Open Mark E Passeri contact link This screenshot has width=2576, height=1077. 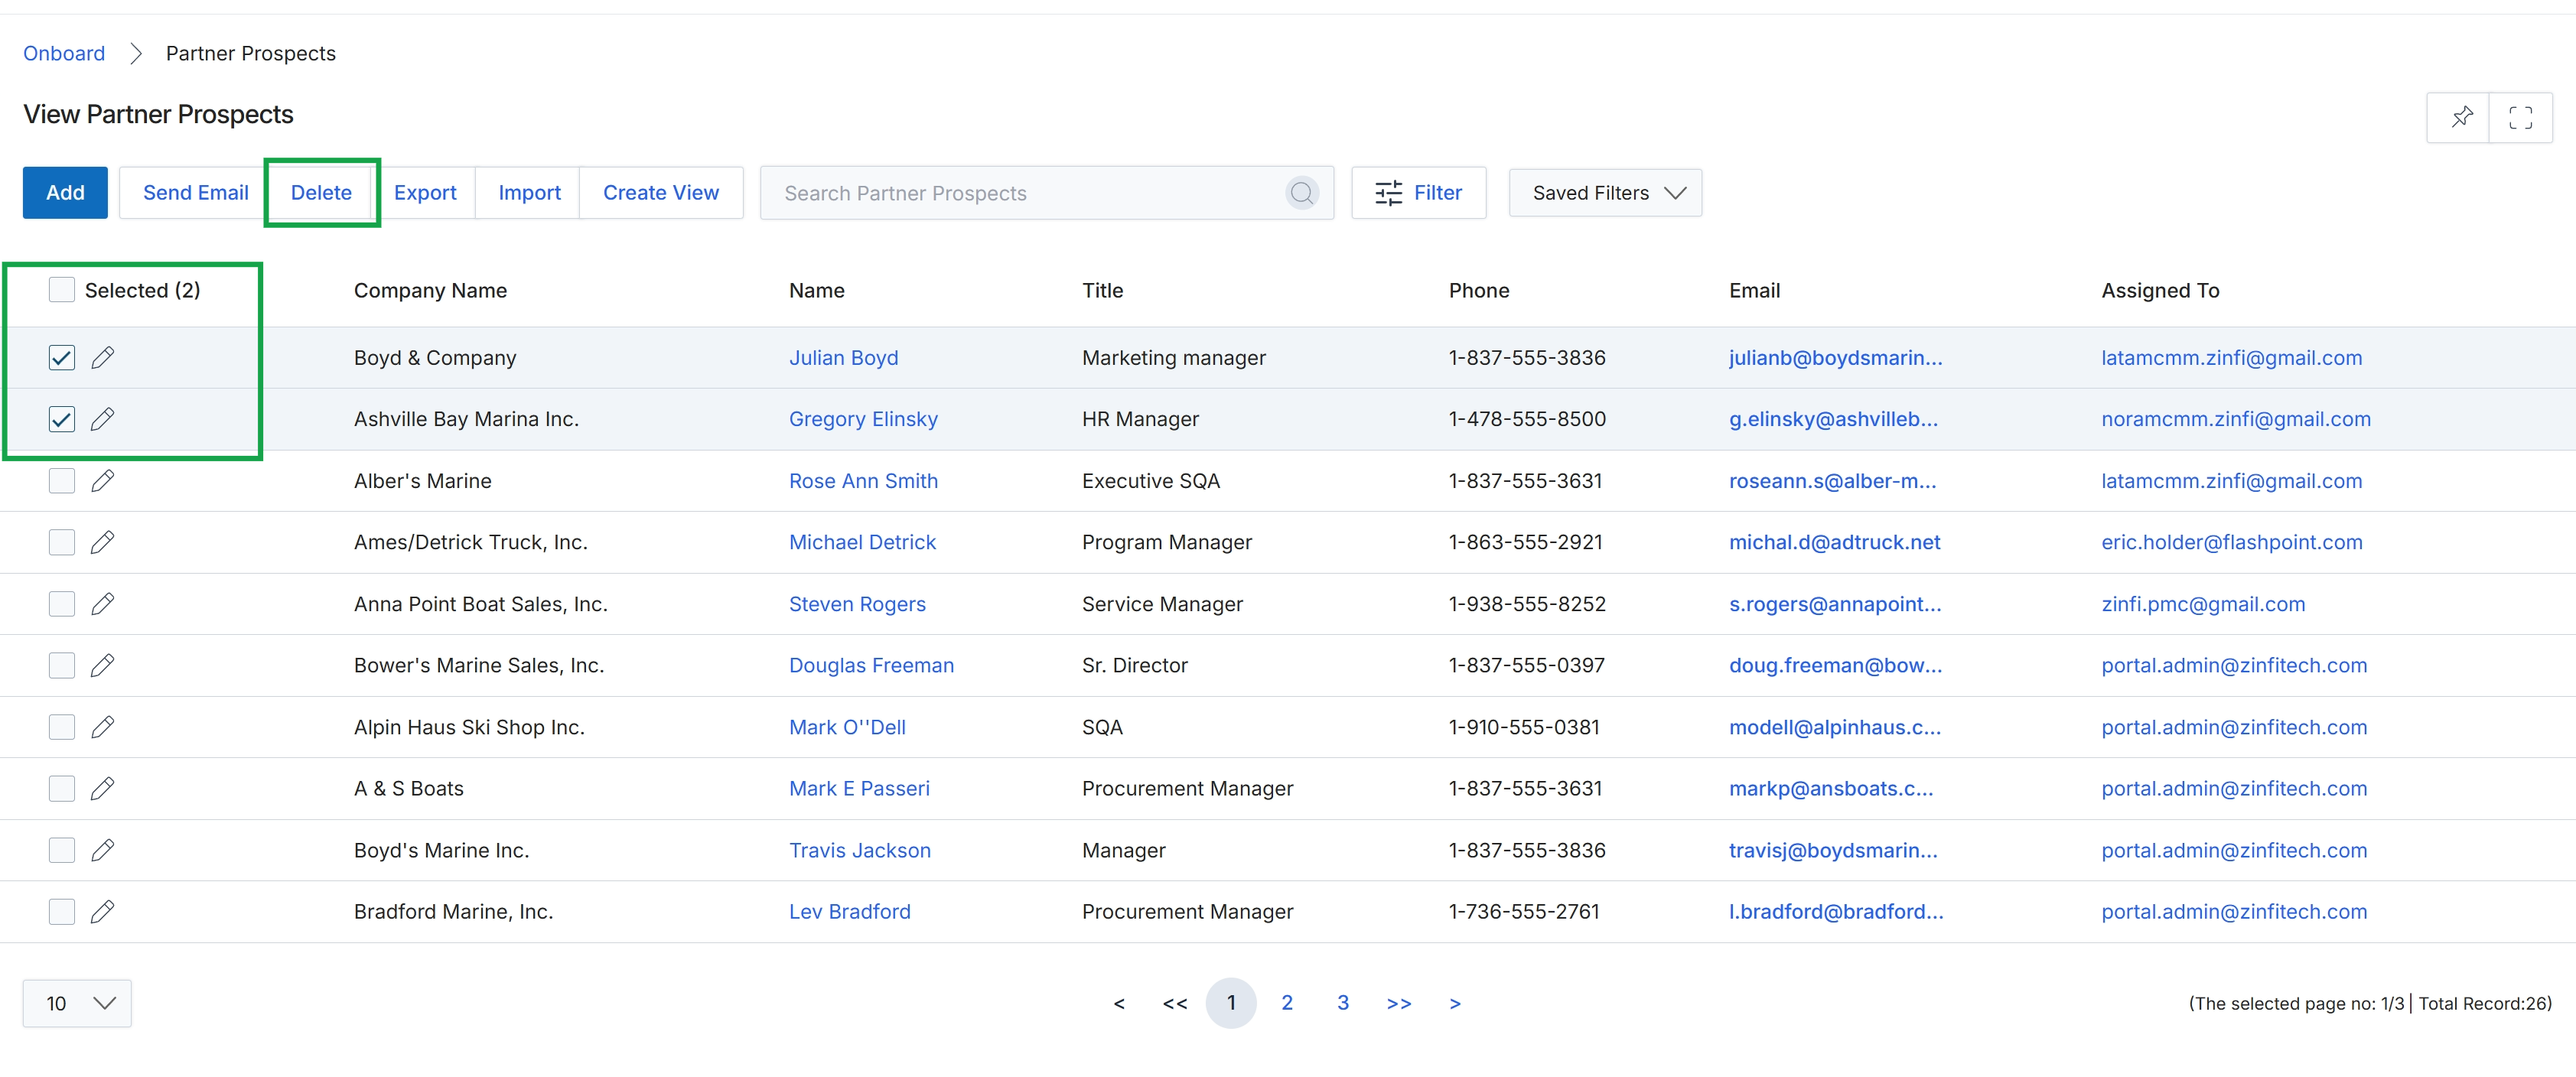tap(859, 789)
